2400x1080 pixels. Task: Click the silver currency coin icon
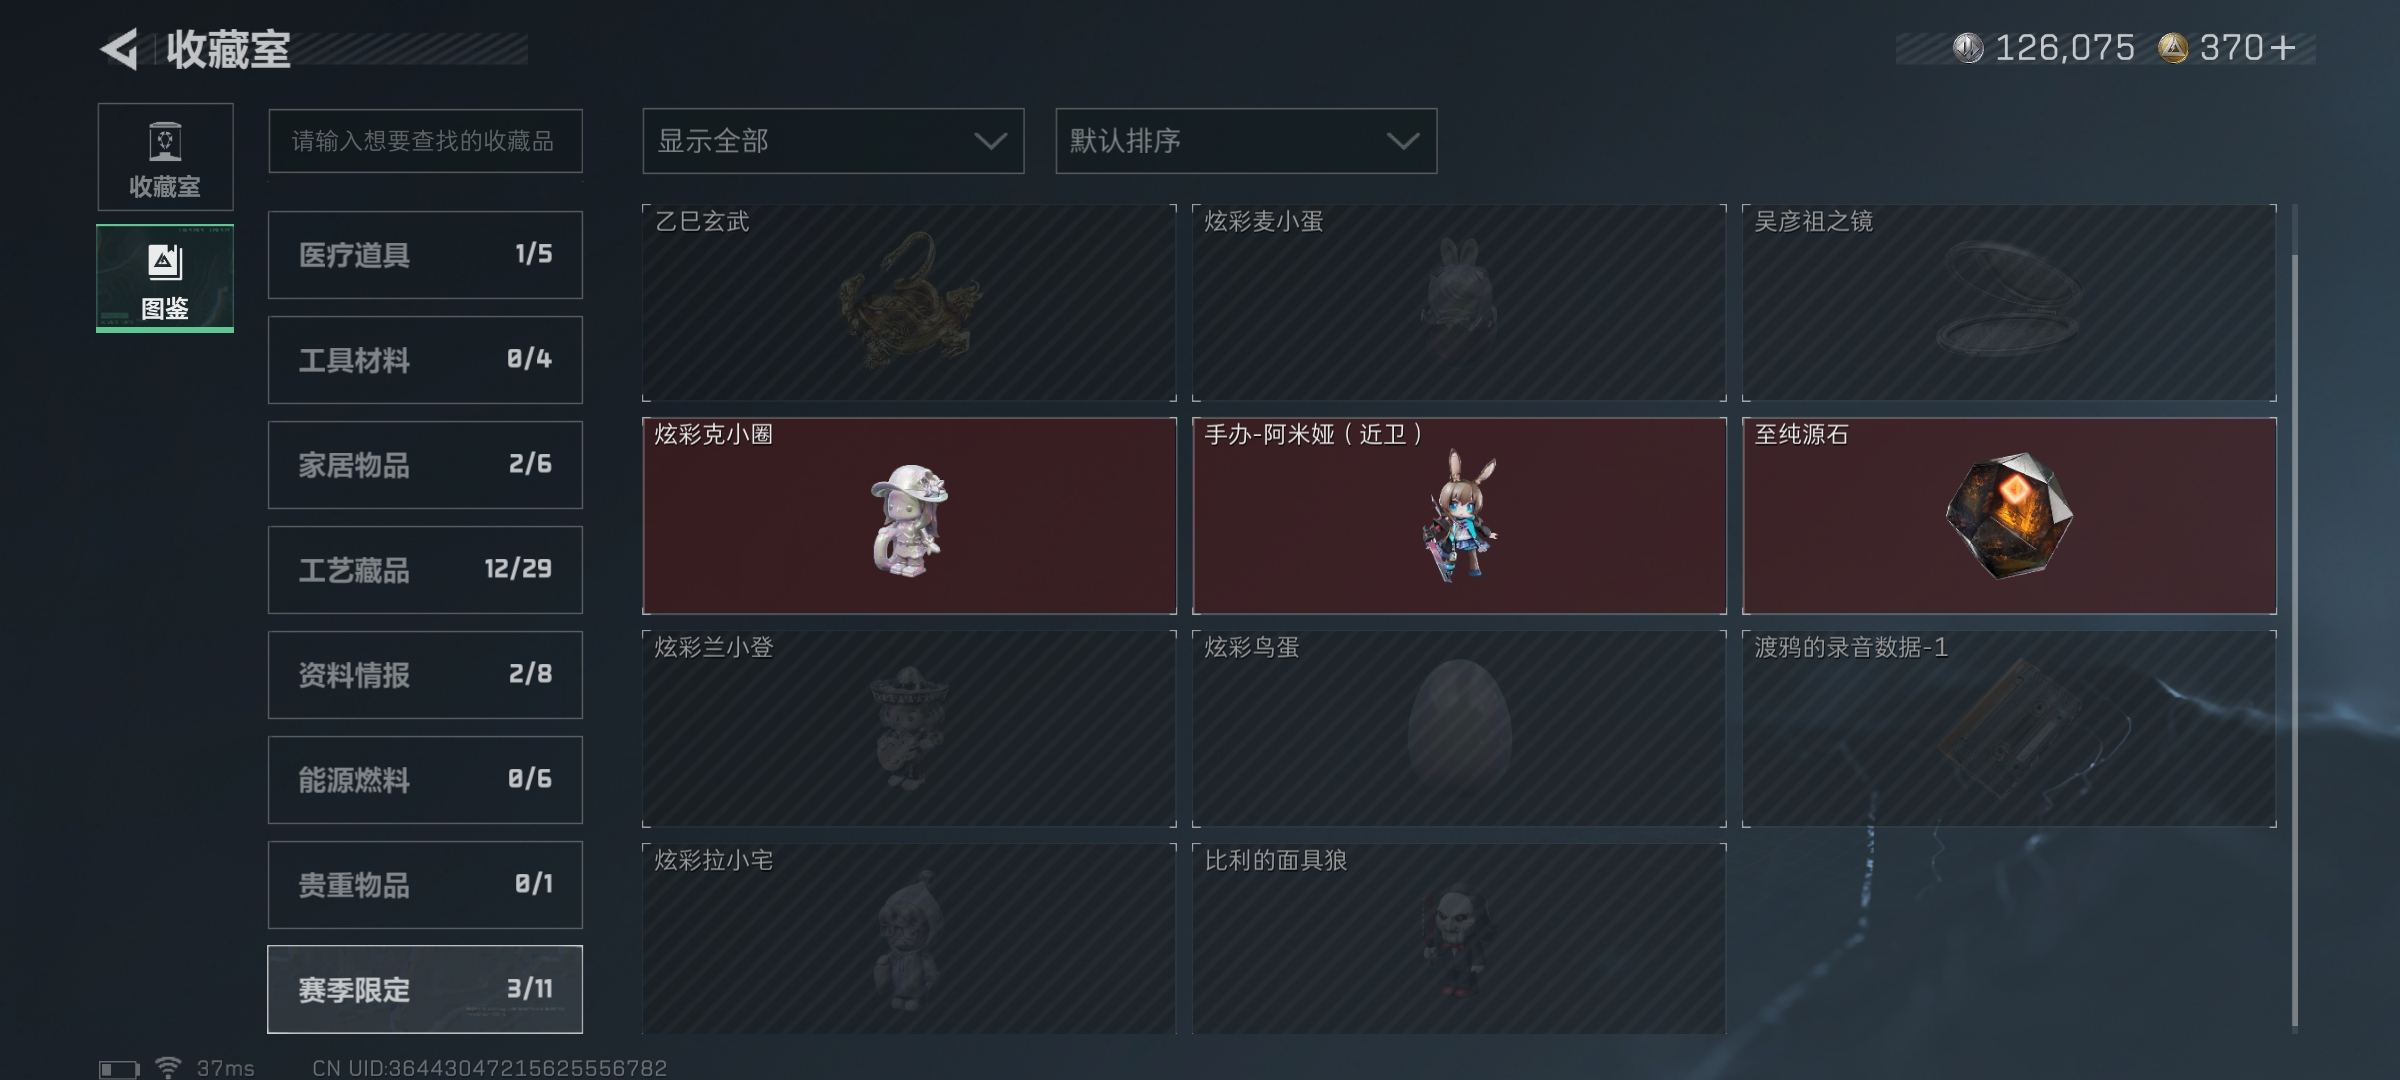(x=1967, y=48)
